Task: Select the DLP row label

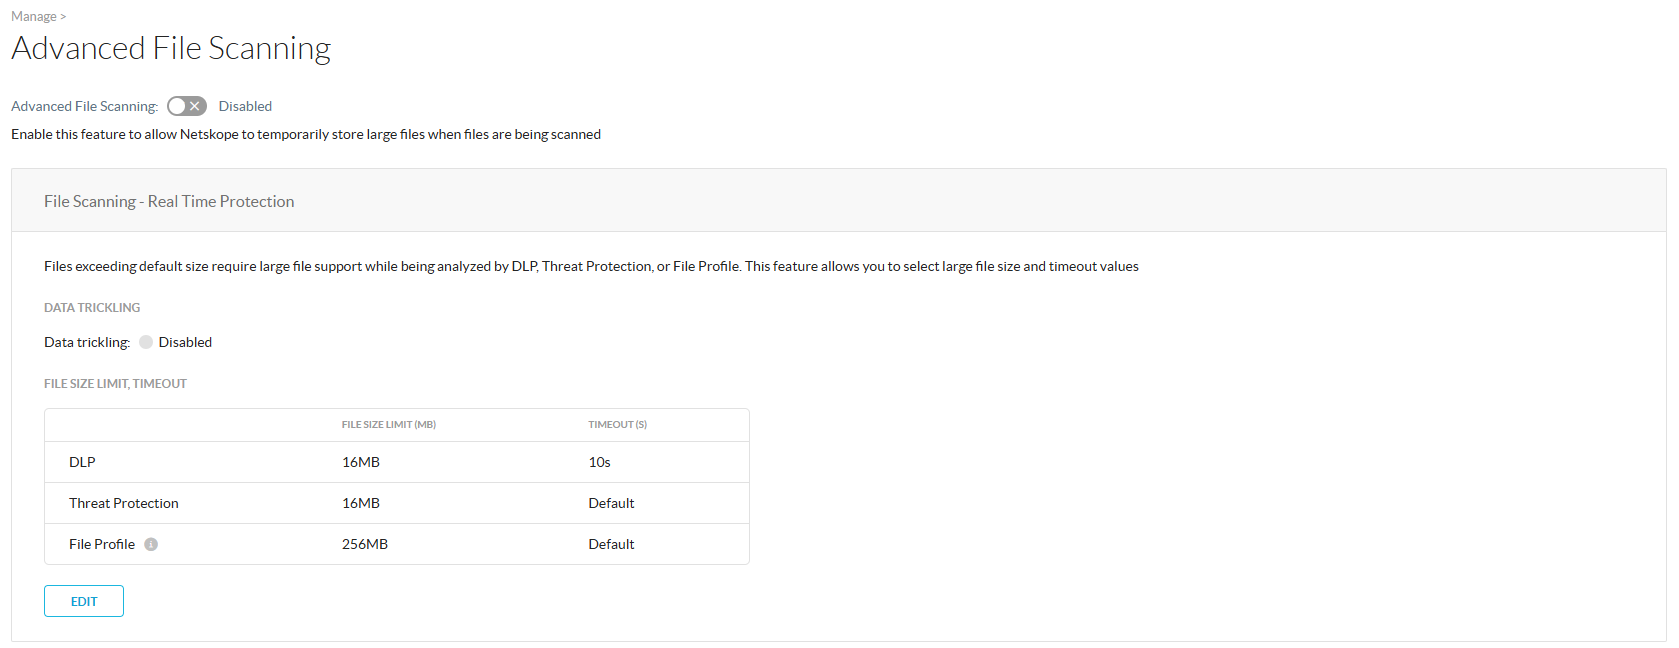Action: (82, 462)
